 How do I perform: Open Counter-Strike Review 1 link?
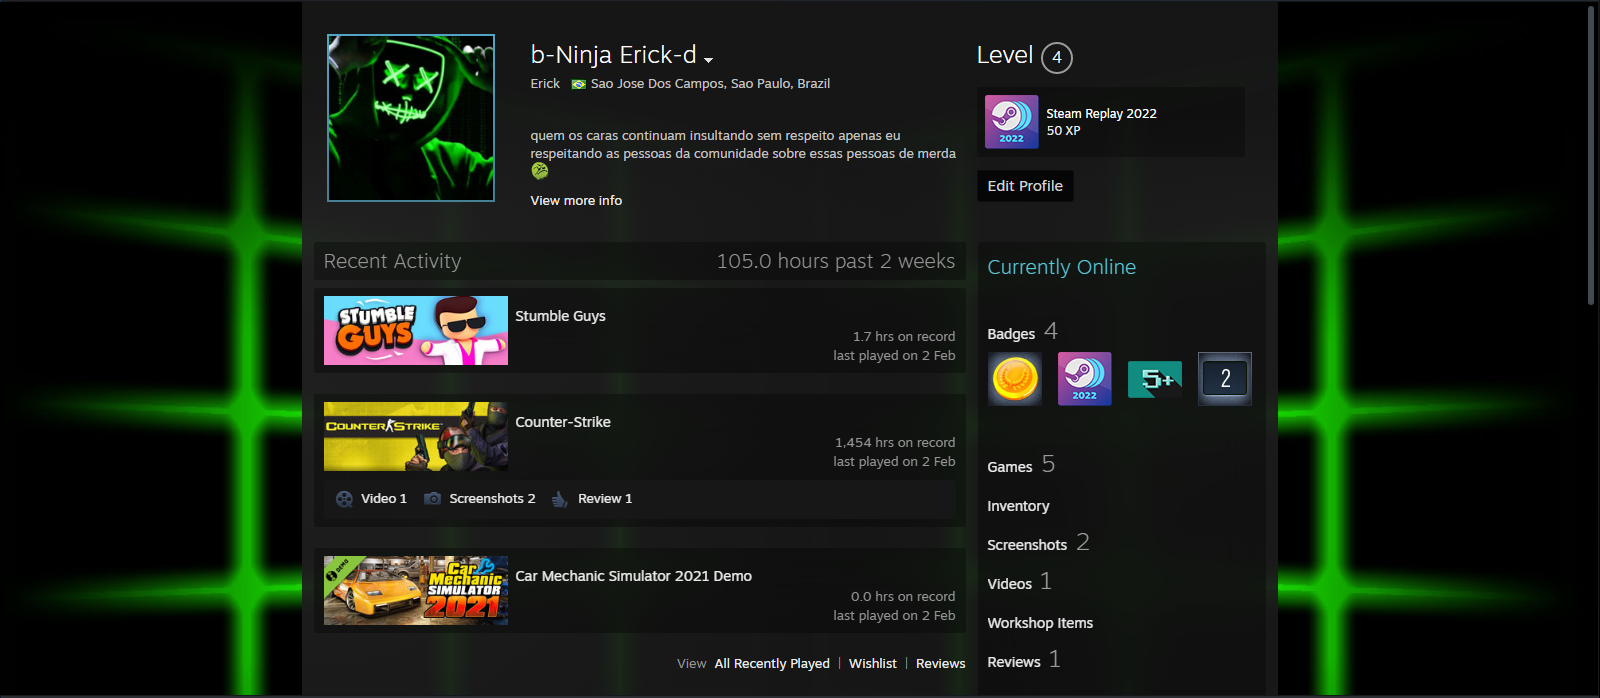(605, 499)
